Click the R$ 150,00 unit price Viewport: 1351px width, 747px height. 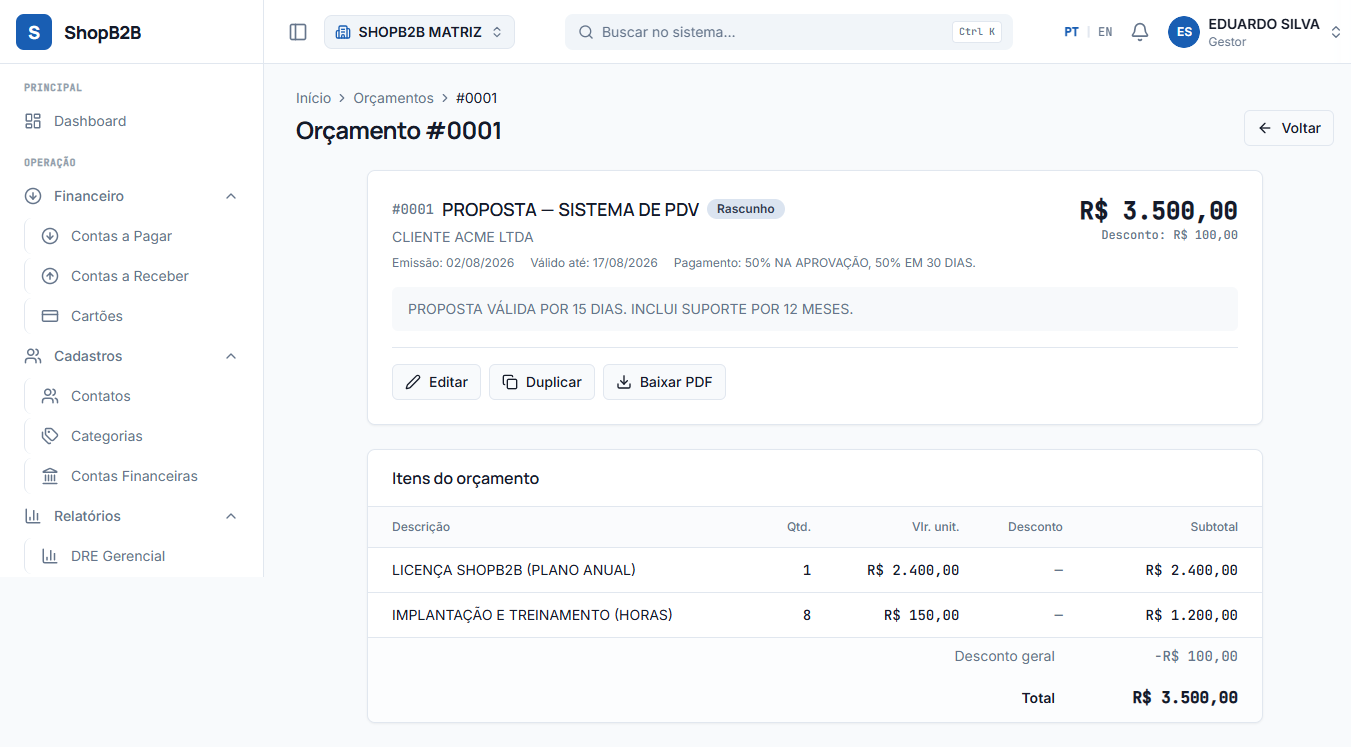pyautogui.click(x=922, y=615)
